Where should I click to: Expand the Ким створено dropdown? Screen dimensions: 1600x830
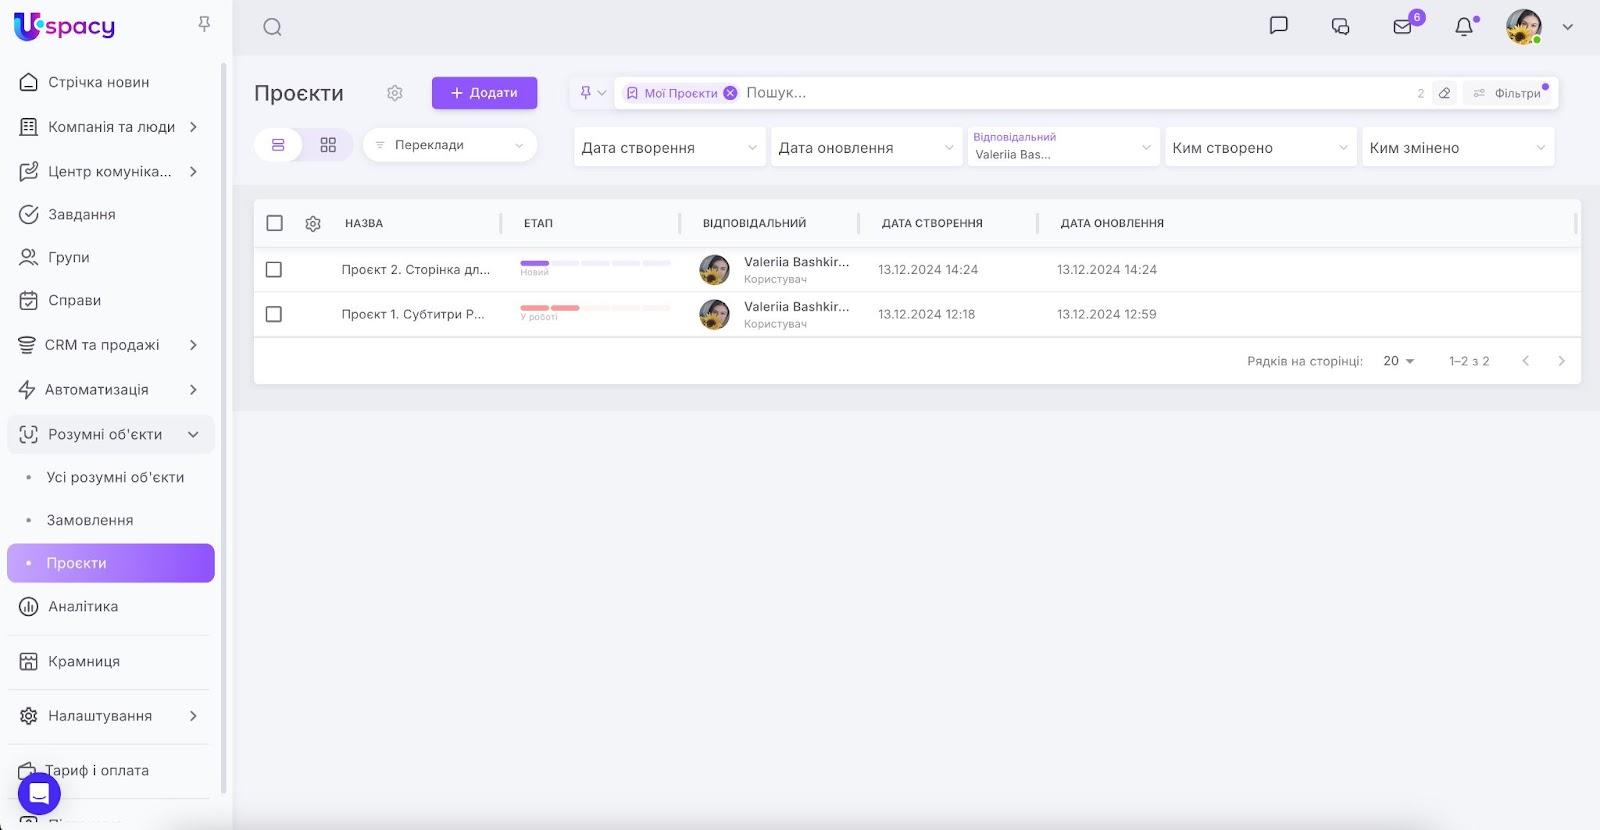point(1259,148)
